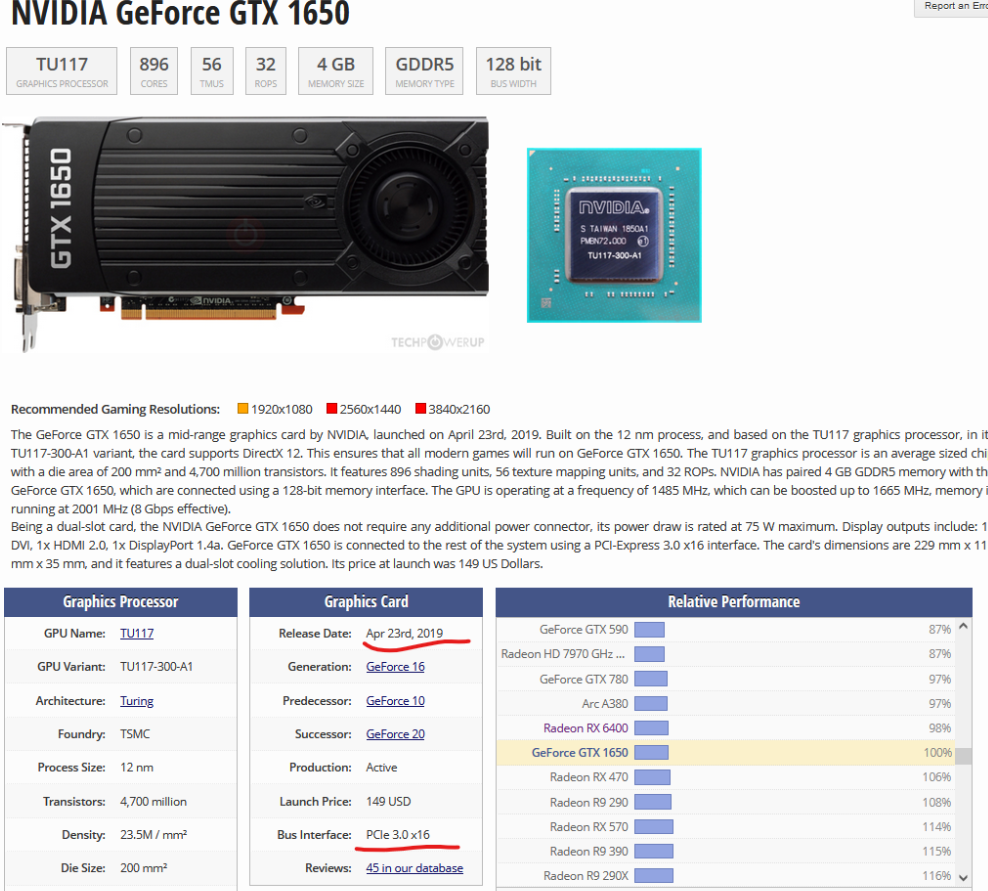Click the 'Recommended Gaming Resolutions:' label

[115, 409]
